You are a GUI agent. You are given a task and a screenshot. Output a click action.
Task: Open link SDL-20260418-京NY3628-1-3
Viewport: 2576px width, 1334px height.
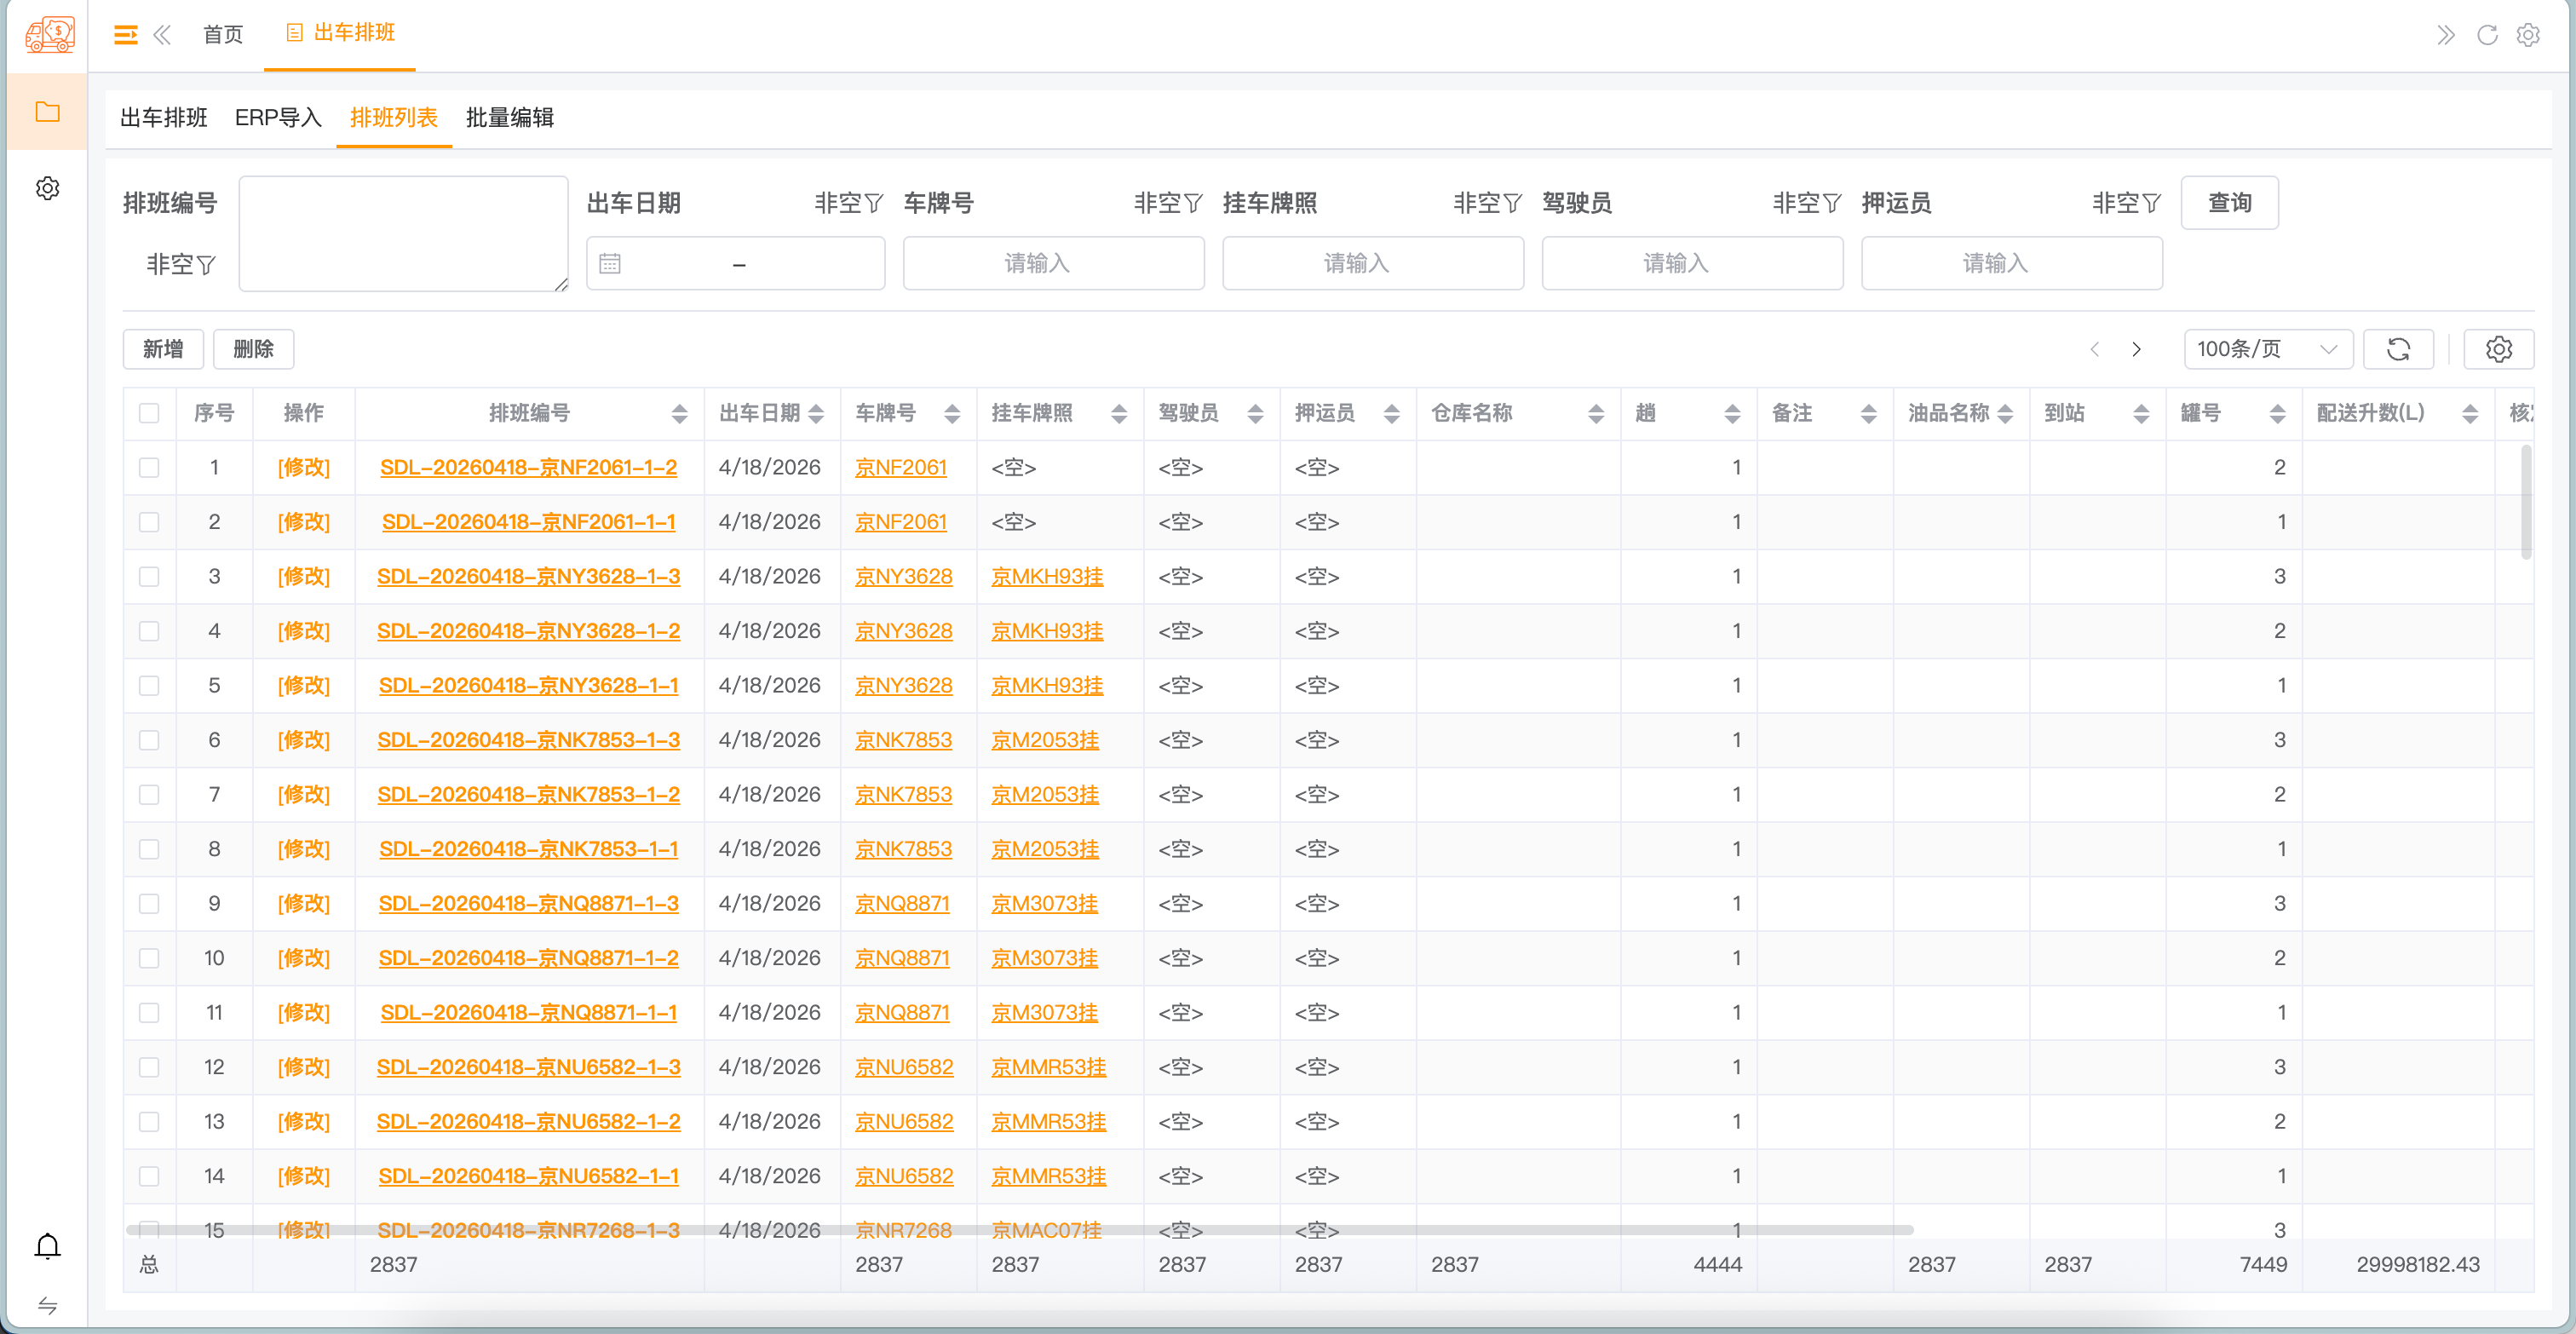click(528, 577)
